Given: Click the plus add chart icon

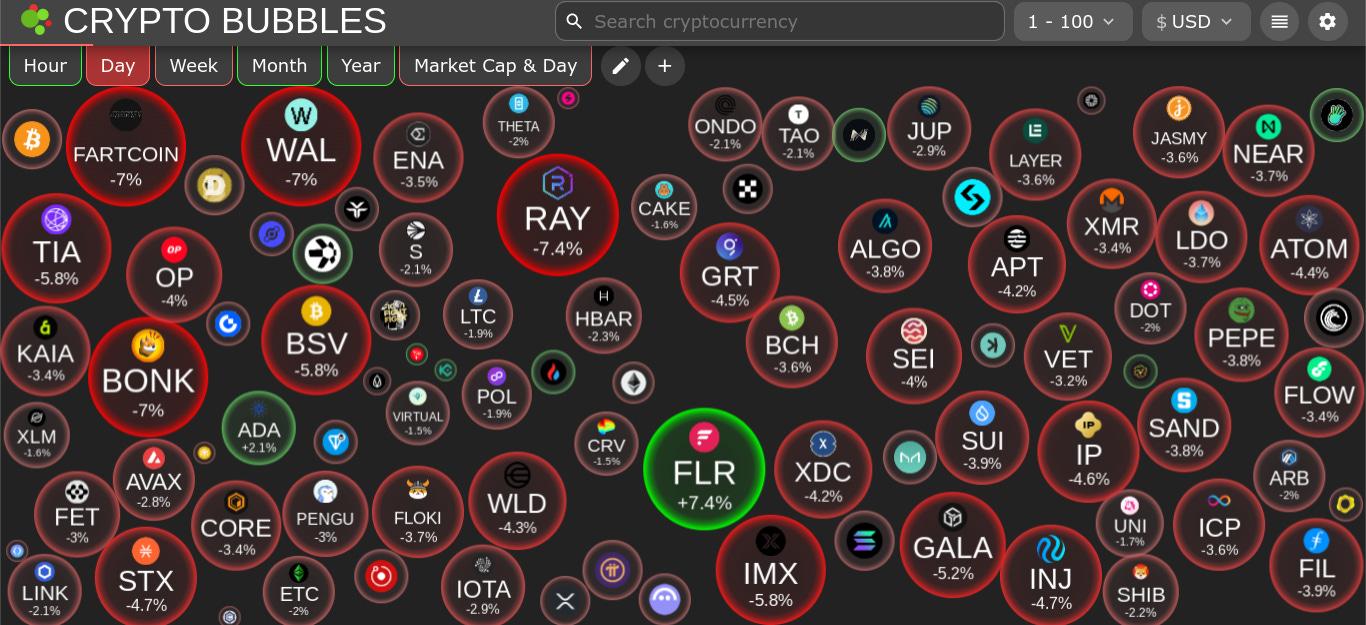Looking at the screenshot, I should click(665, 66).
